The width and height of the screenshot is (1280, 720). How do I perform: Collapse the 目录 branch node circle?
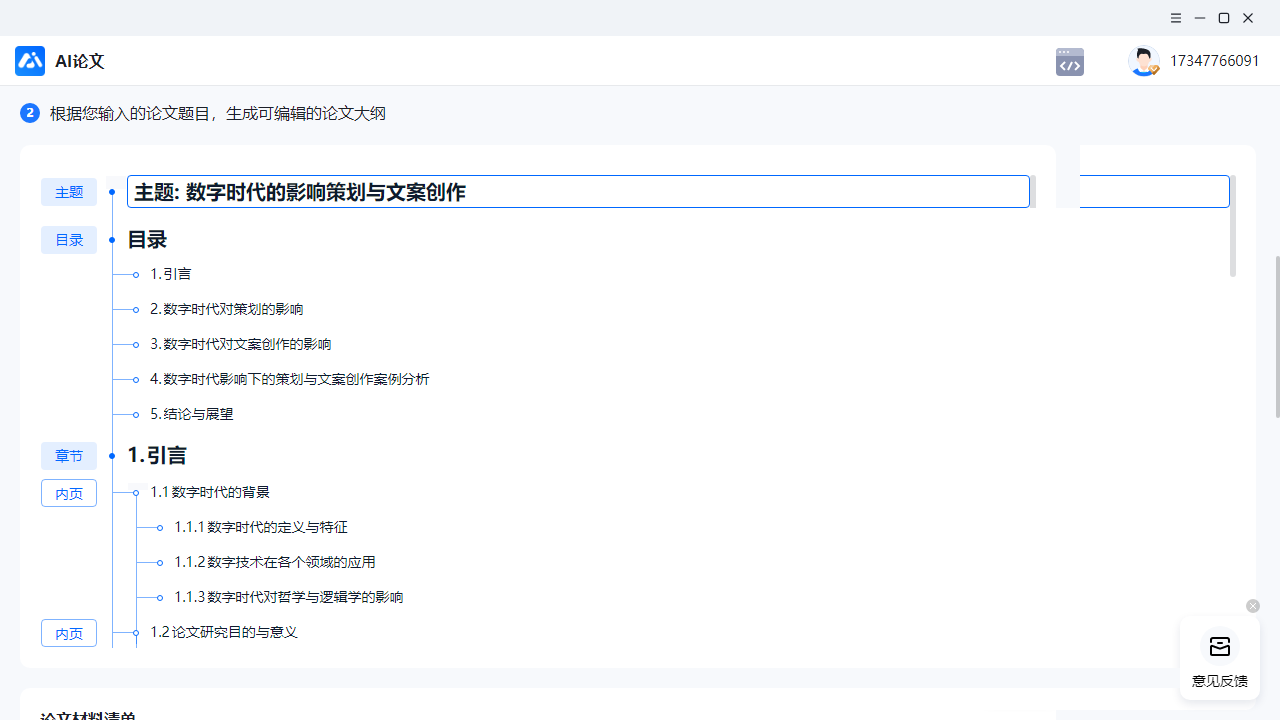pos(111,239)
